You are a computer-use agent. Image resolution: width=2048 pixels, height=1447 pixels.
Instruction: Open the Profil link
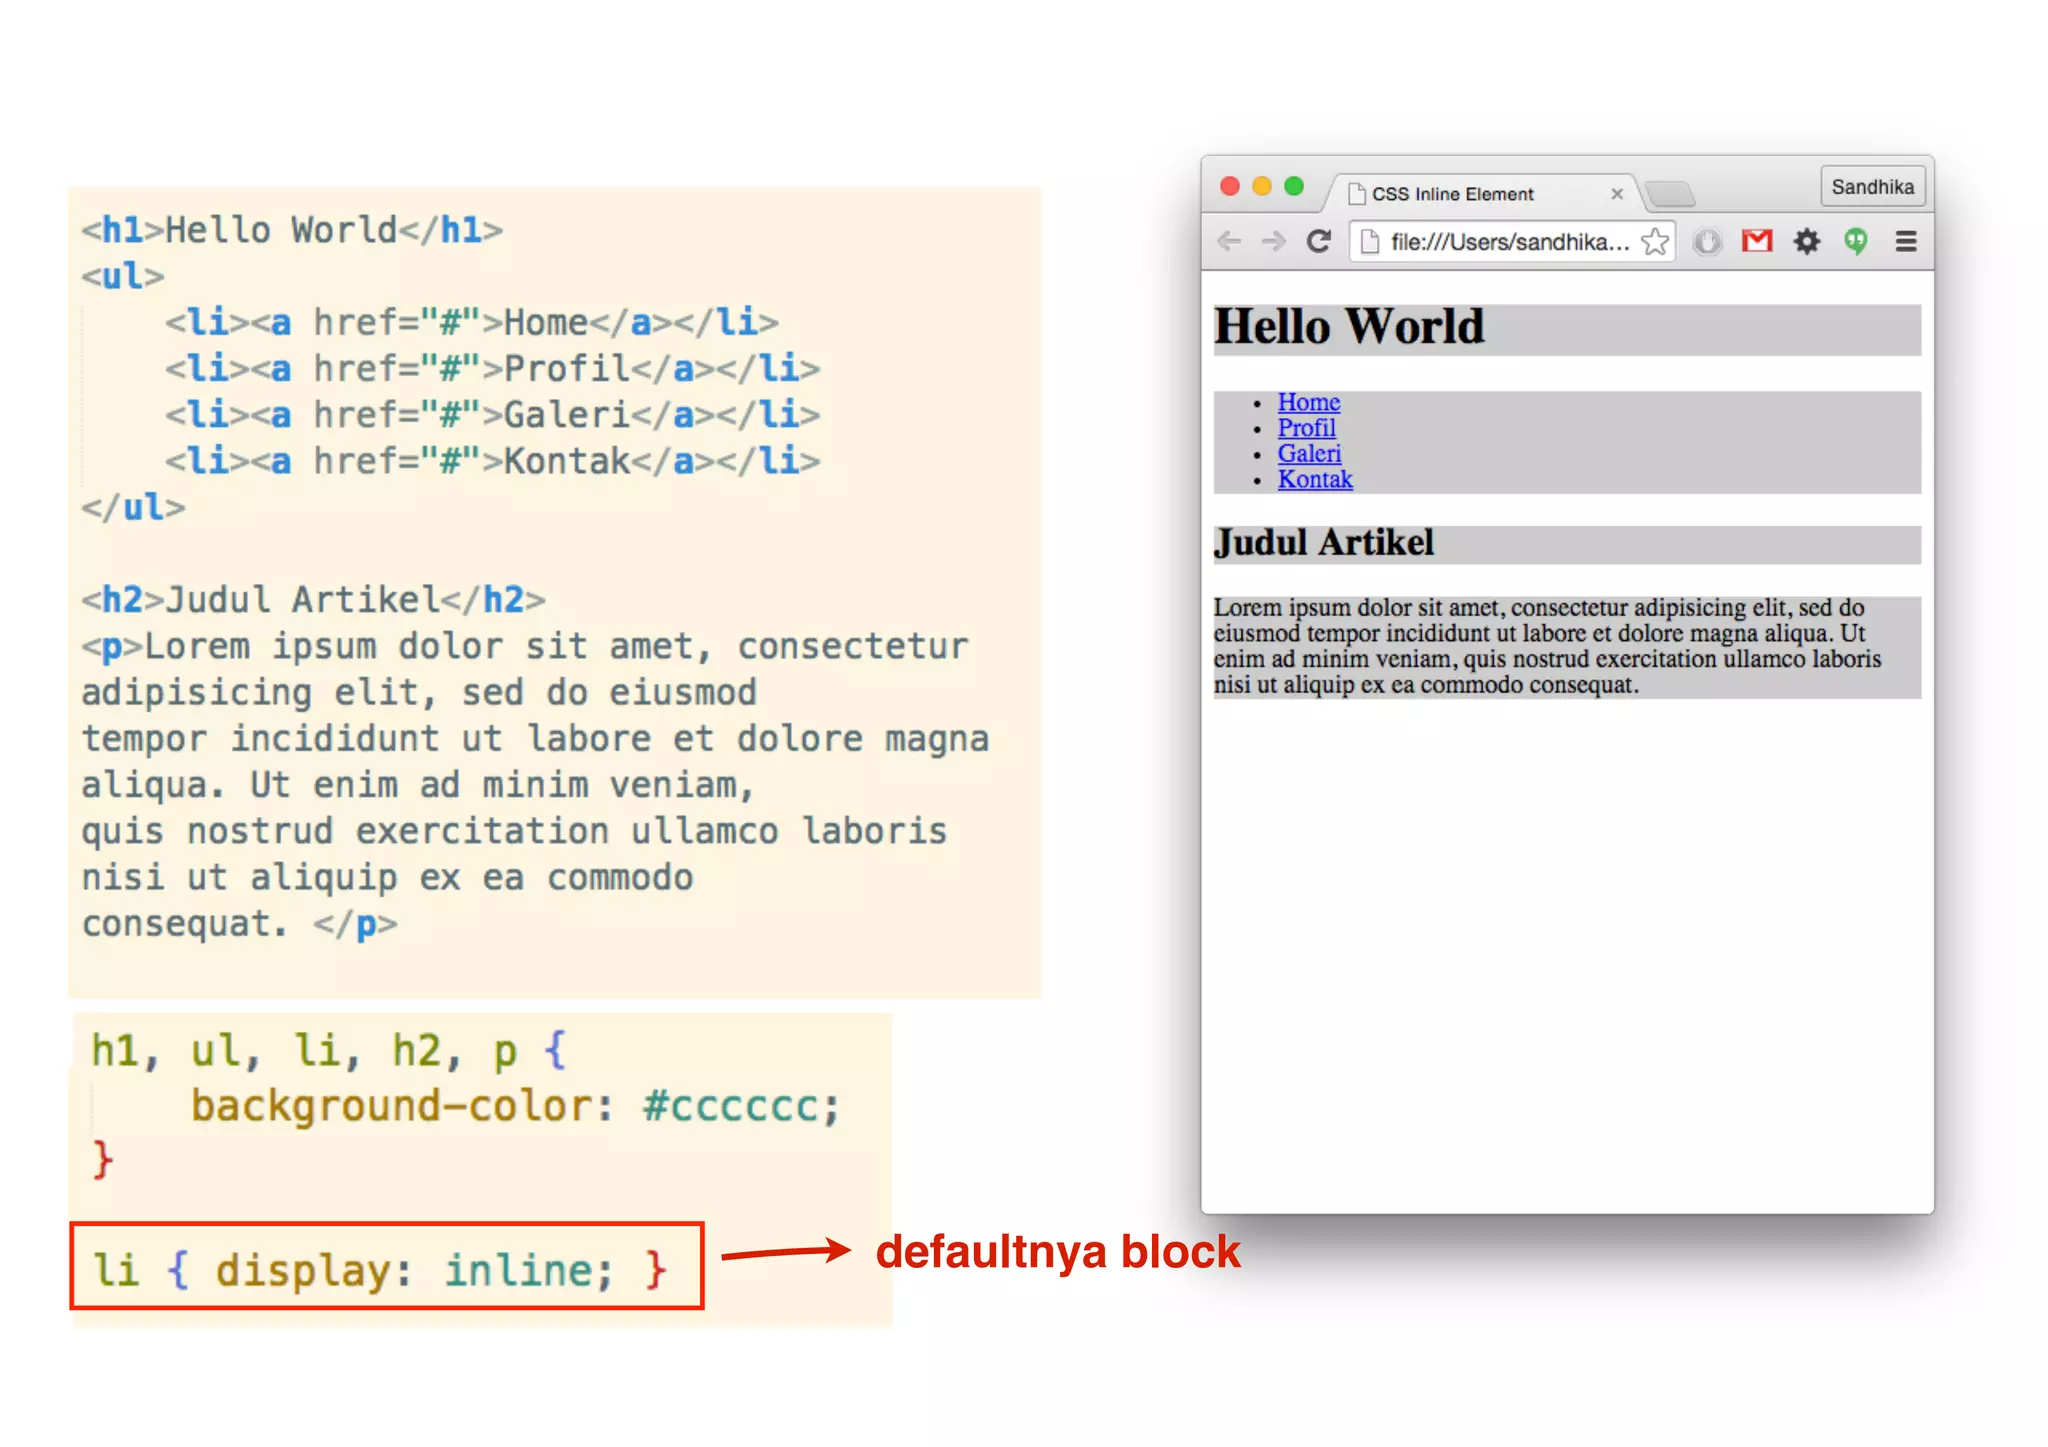1306,428
